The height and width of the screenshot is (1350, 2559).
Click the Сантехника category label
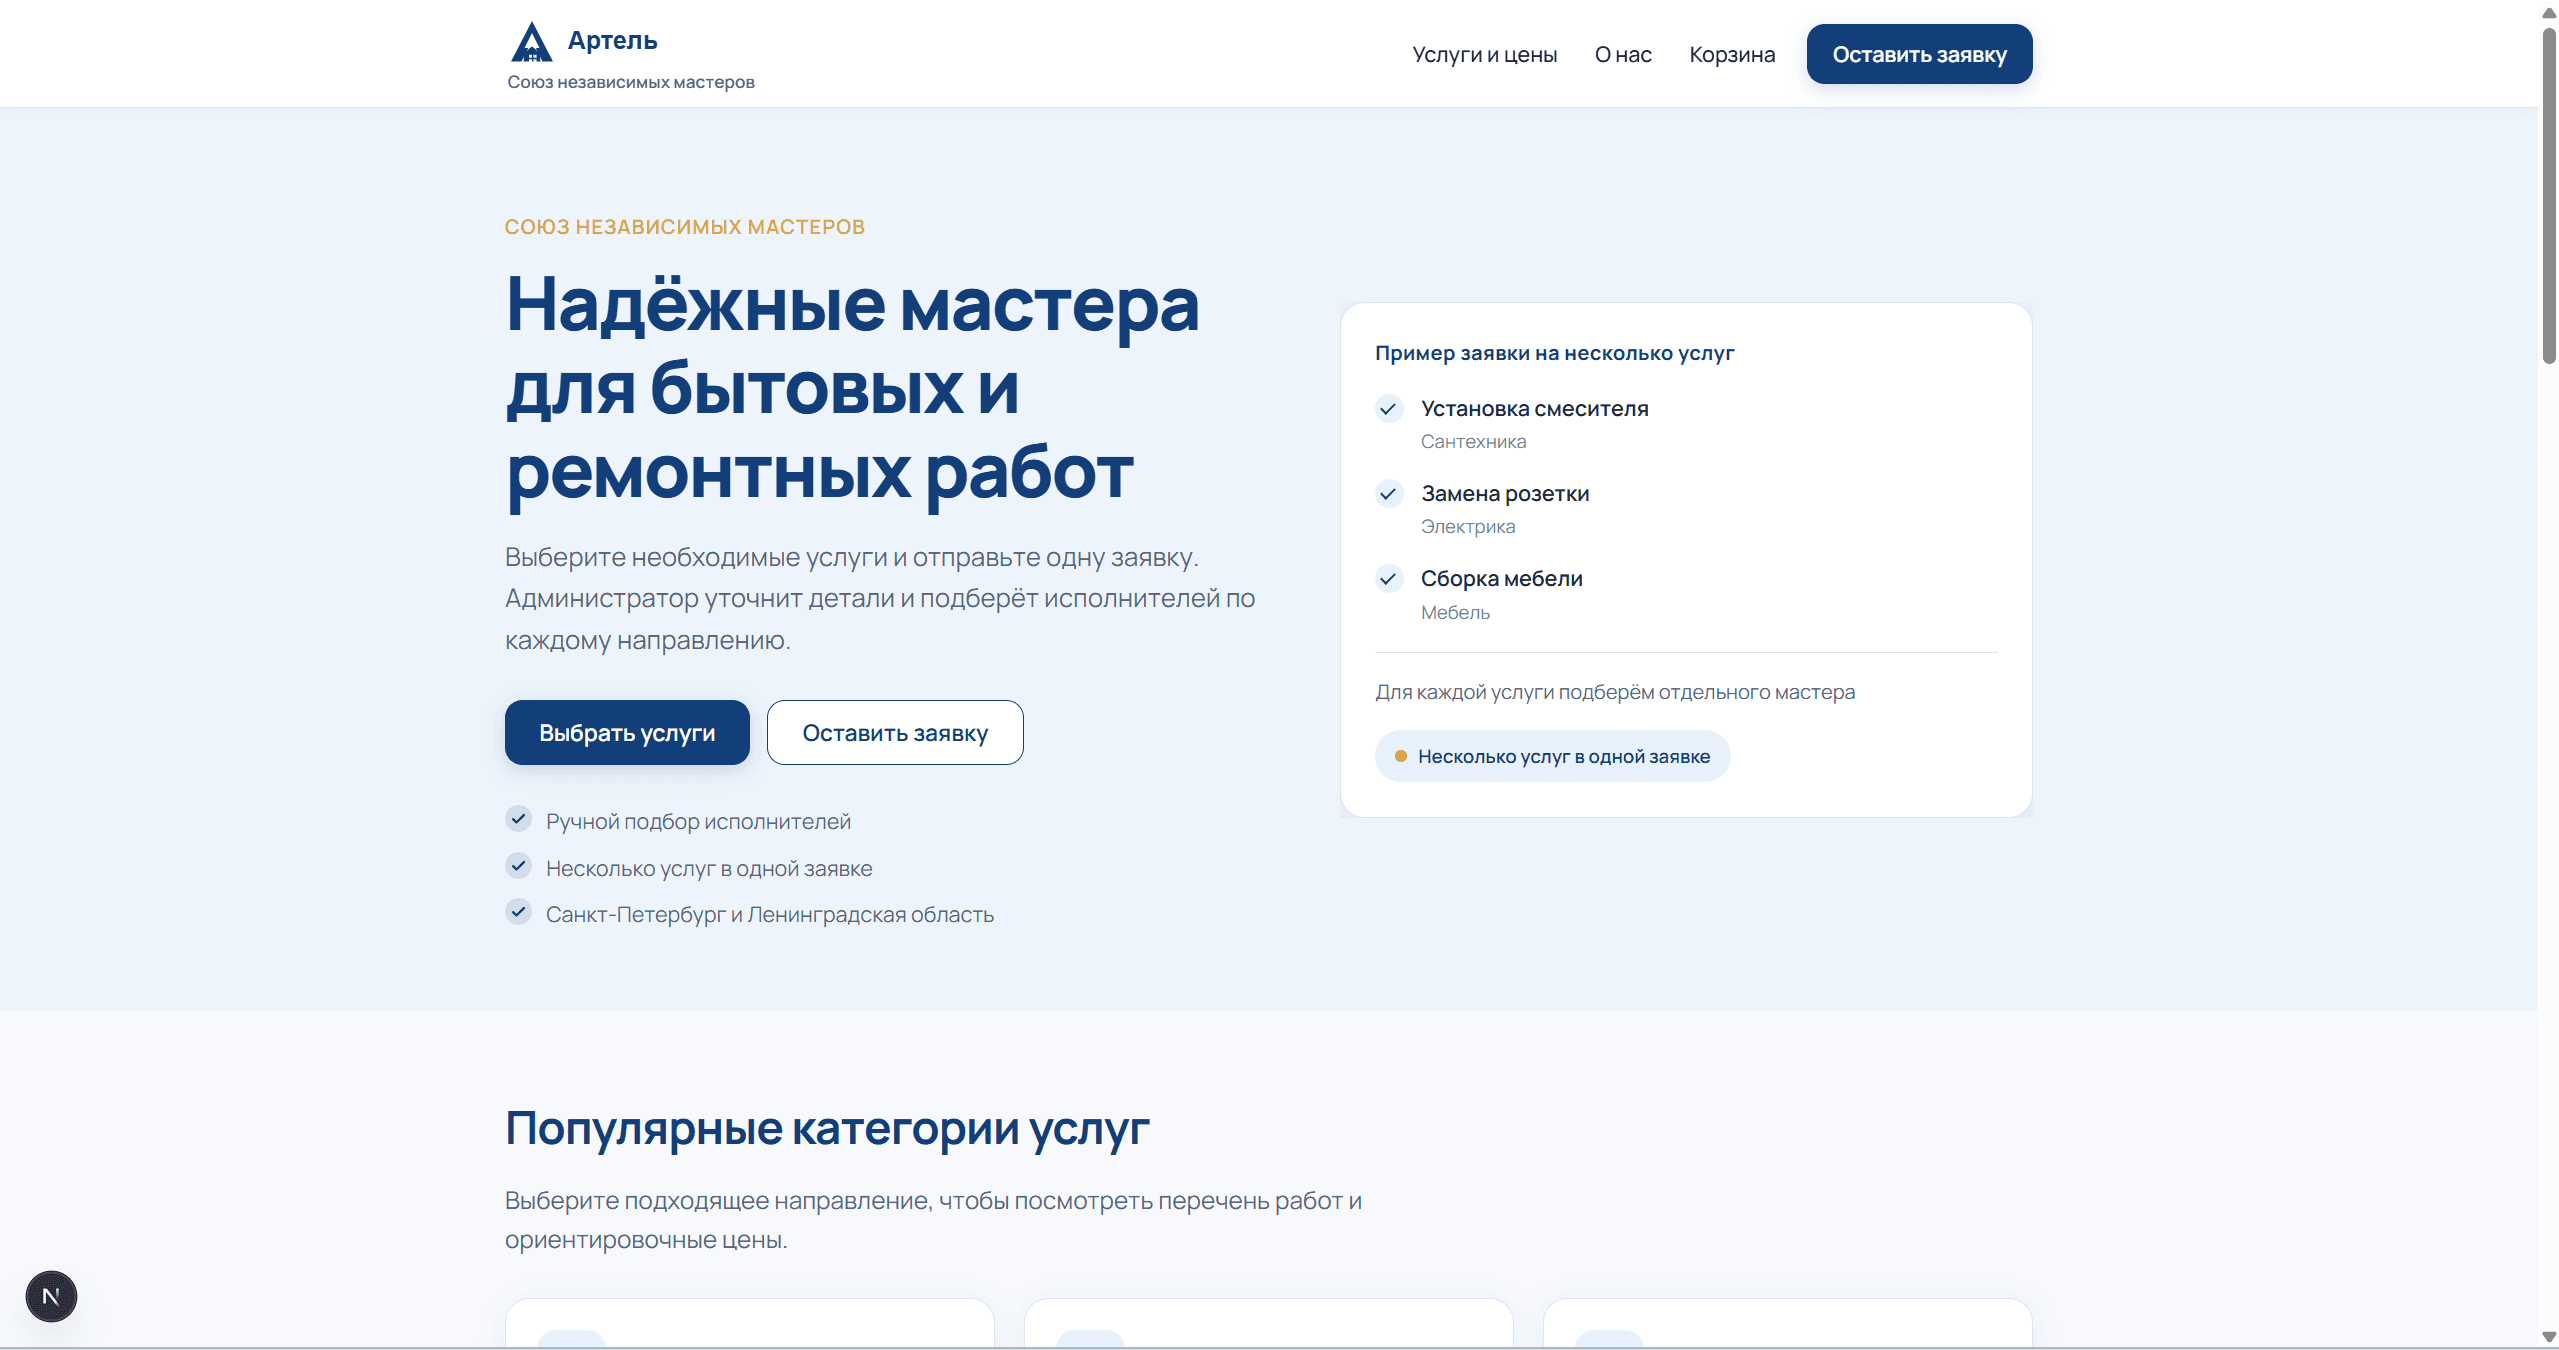1473,442
